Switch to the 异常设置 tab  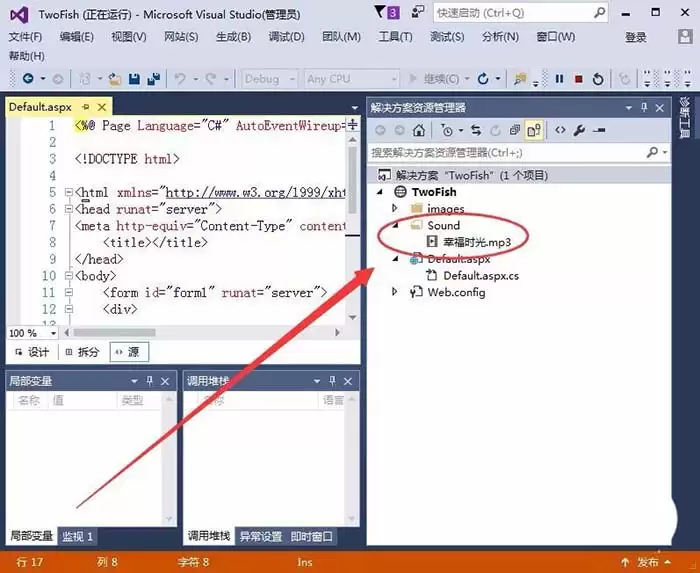click(261, 536)
